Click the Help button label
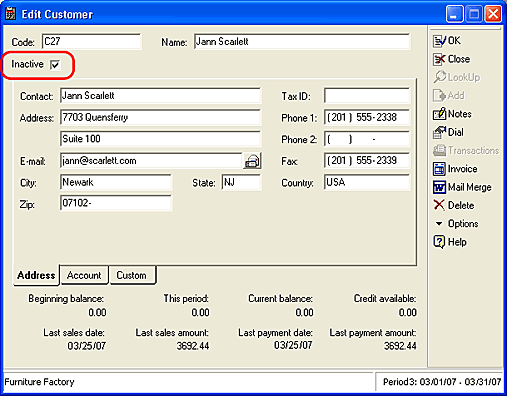 (x=457, y=242)
